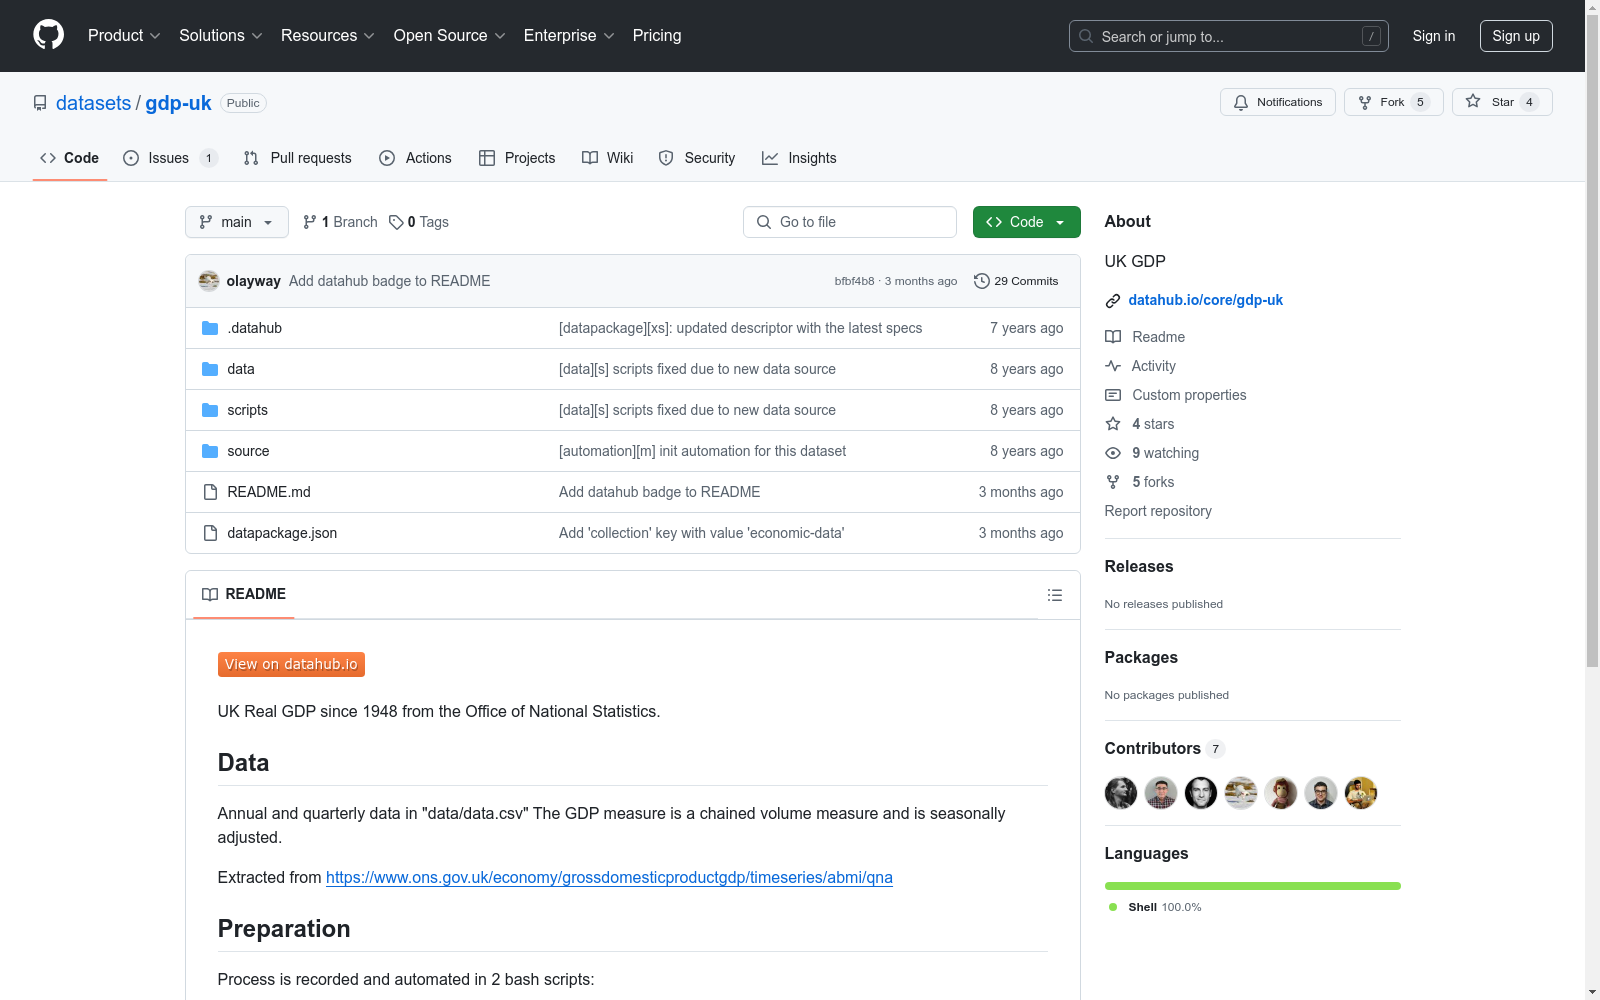Switch to the Issues tab
The width and height of the screenshot is (1600, 1000).
click(170, 158)
